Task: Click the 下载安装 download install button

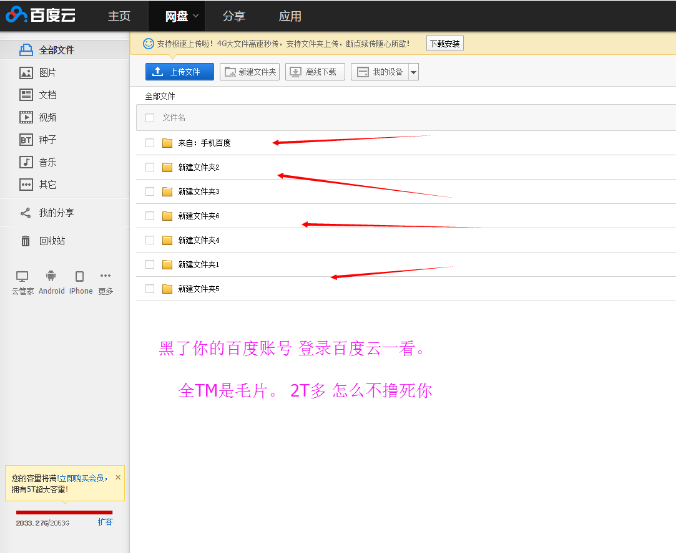Action: 445,44
